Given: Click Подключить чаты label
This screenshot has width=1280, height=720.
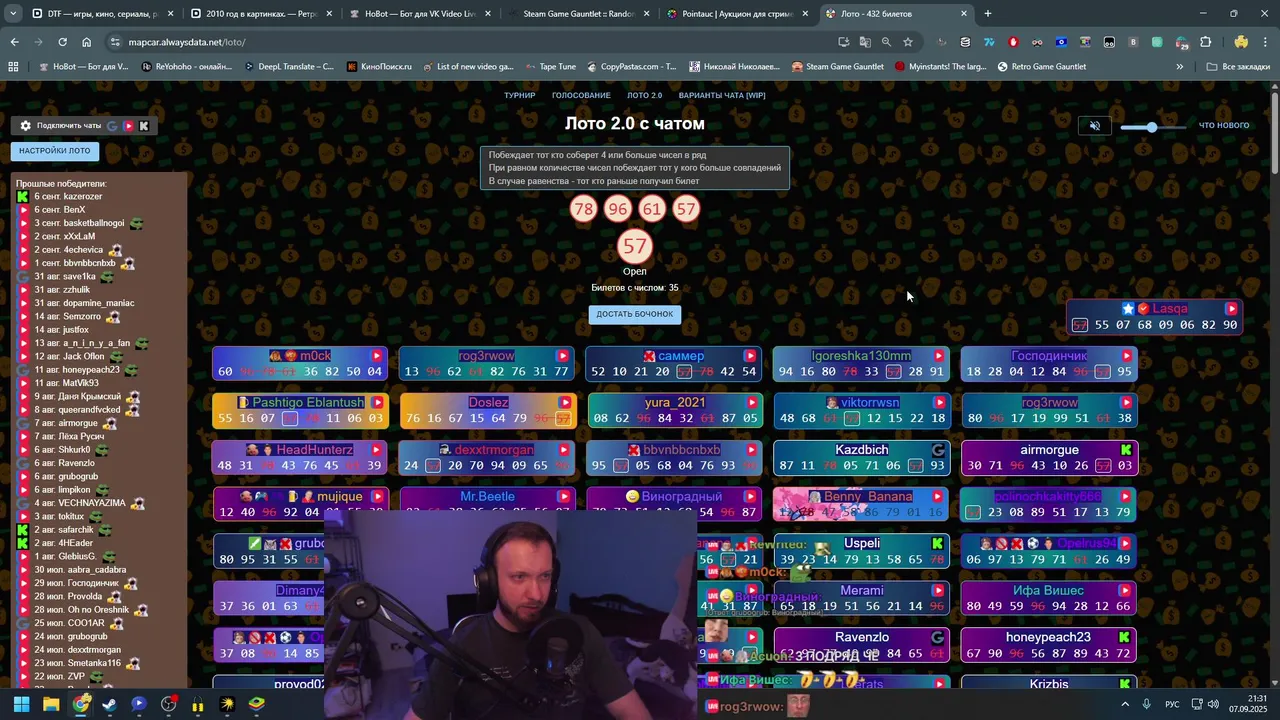Looking at the screenshot, I should point(69,126).
